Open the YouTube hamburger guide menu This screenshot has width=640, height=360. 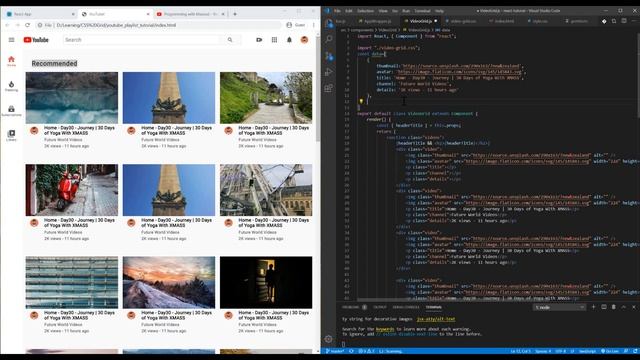(x=11, y=40)
